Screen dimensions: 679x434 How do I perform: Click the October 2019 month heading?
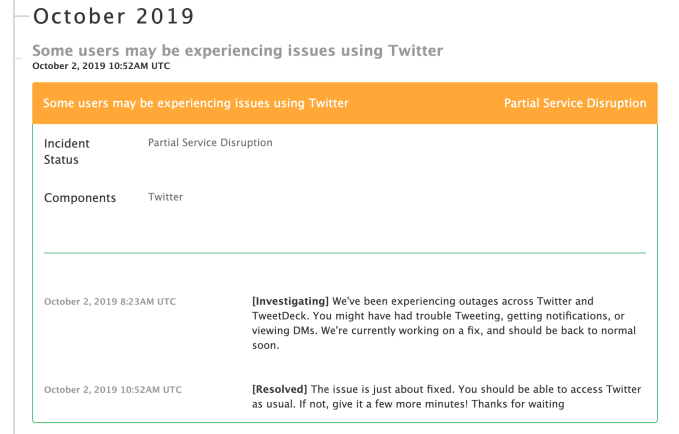(x=114, y=17)
